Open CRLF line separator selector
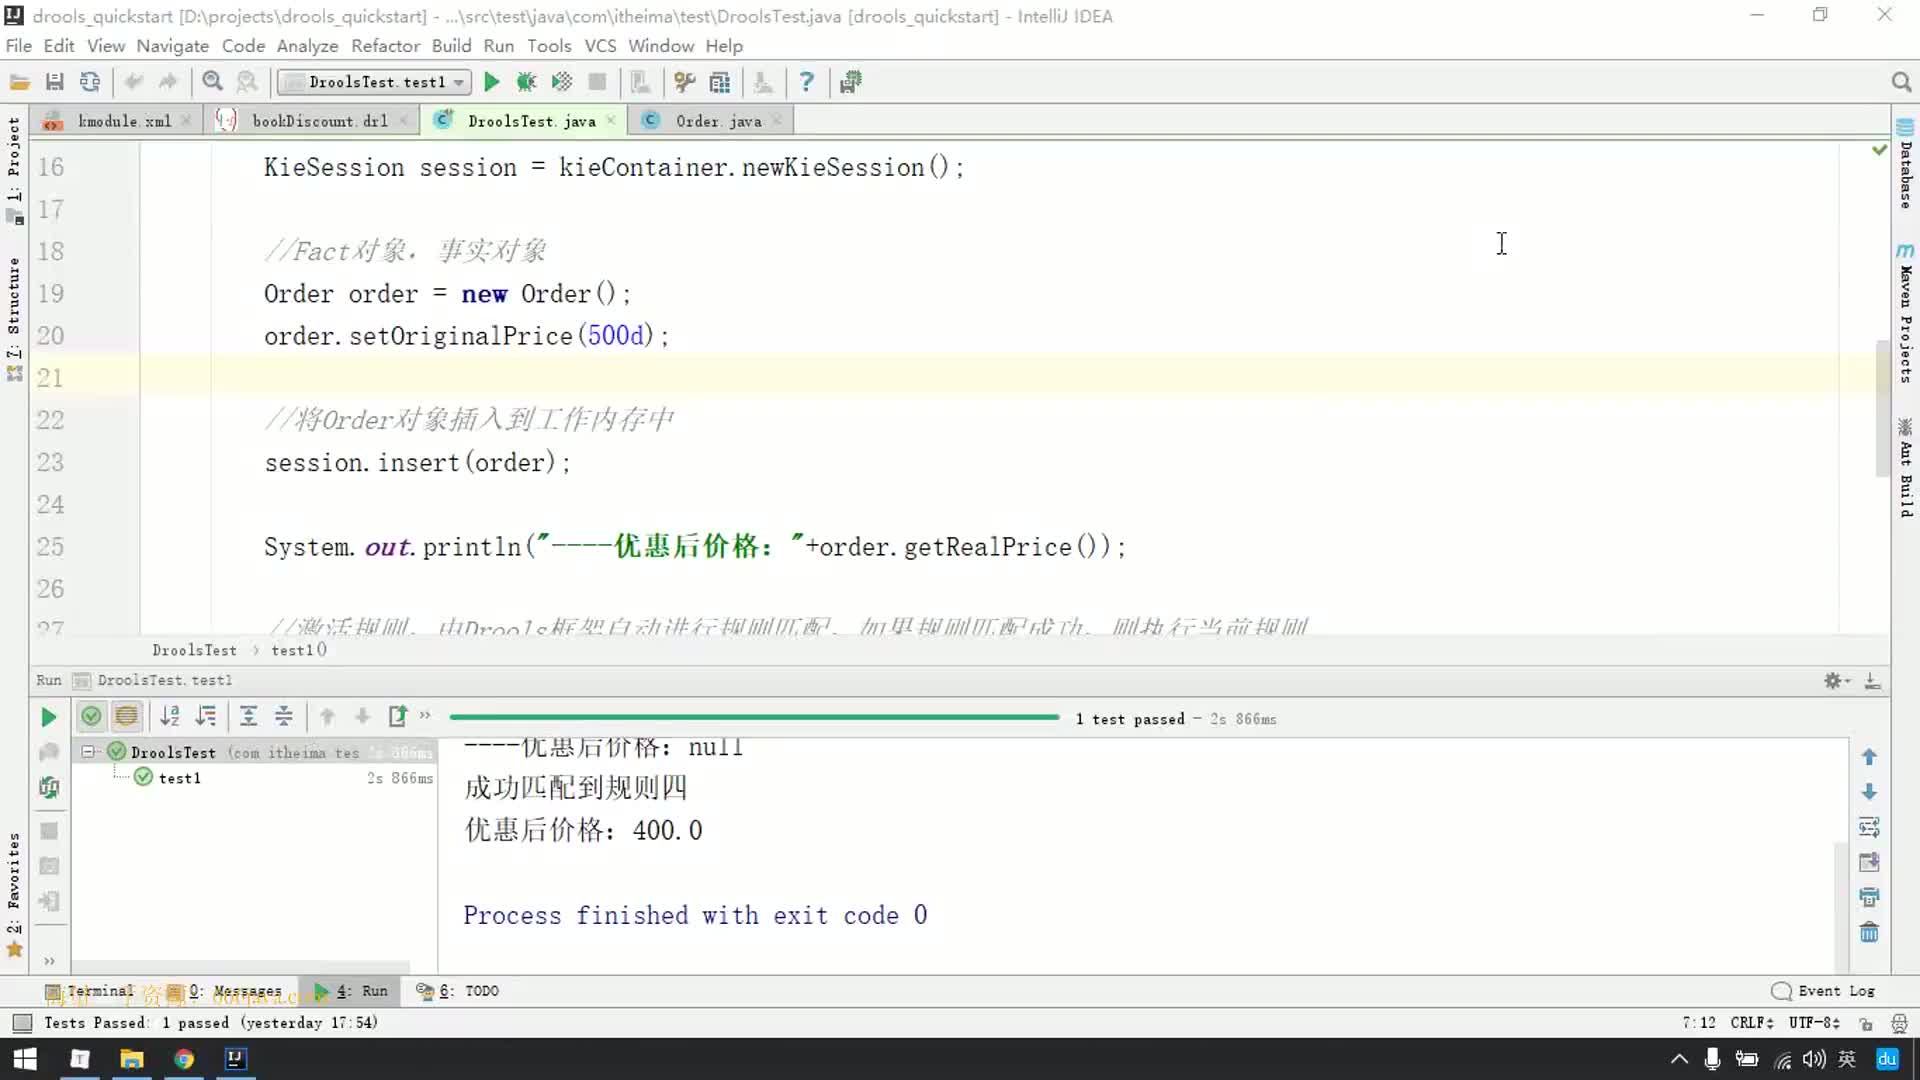This screenshot has width=1920, height=1080. coord(1752,1022)
